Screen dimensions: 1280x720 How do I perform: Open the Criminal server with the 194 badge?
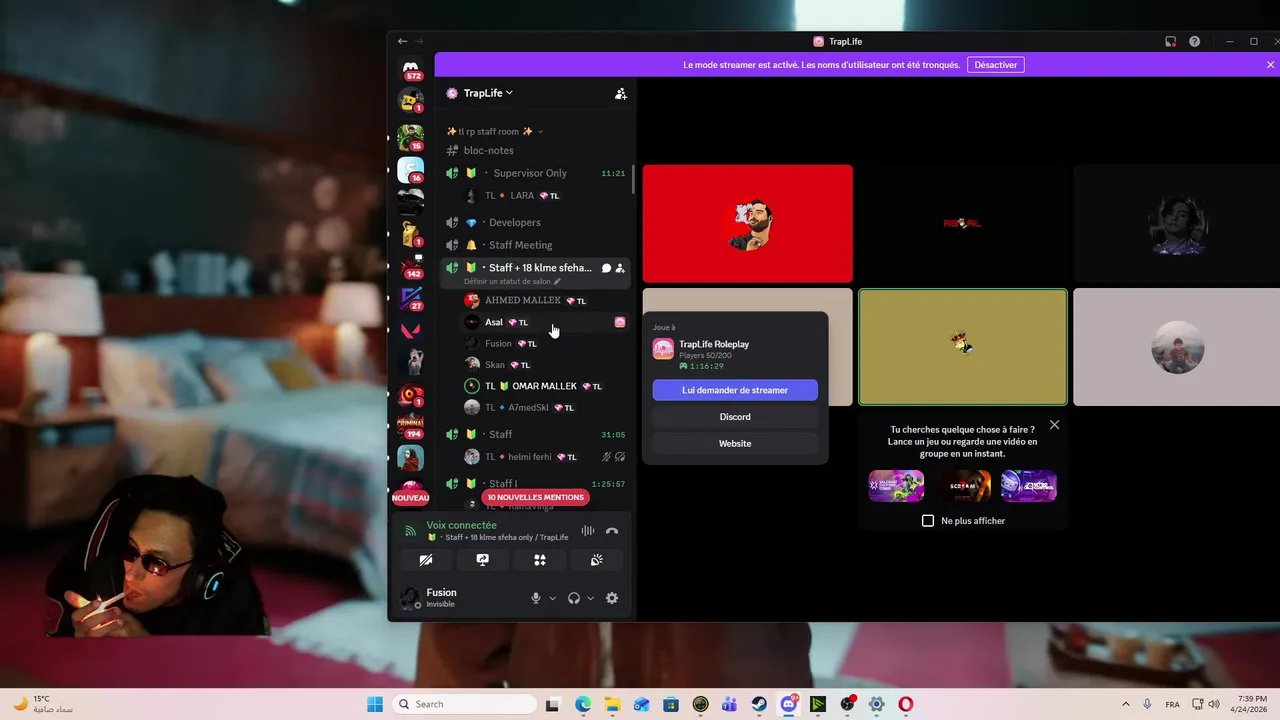(411, 426)
